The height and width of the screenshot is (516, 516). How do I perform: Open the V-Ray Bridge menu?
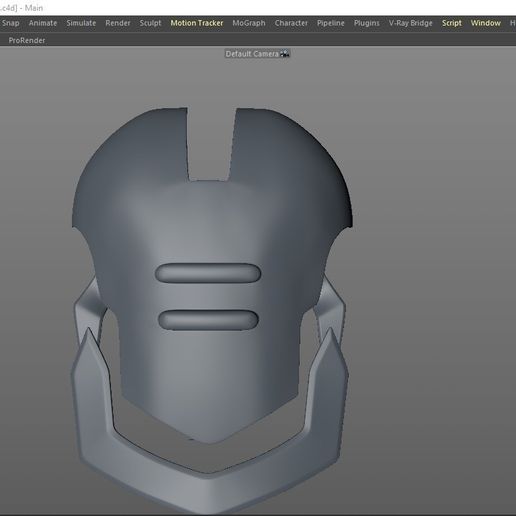(x=410, y=23)
